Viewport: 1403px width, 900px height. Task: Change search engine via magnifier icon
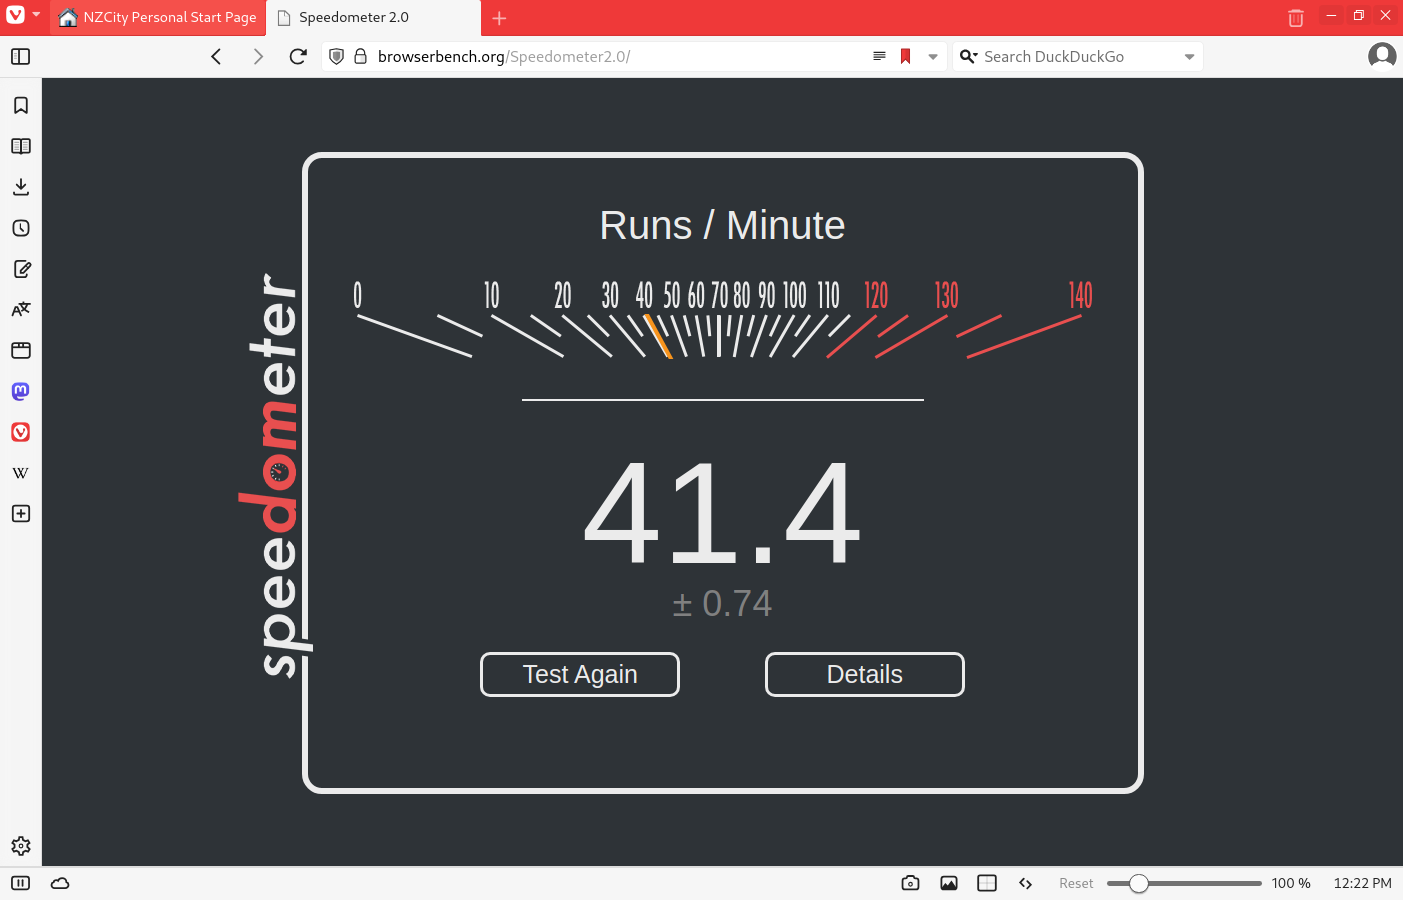point(968,56)
